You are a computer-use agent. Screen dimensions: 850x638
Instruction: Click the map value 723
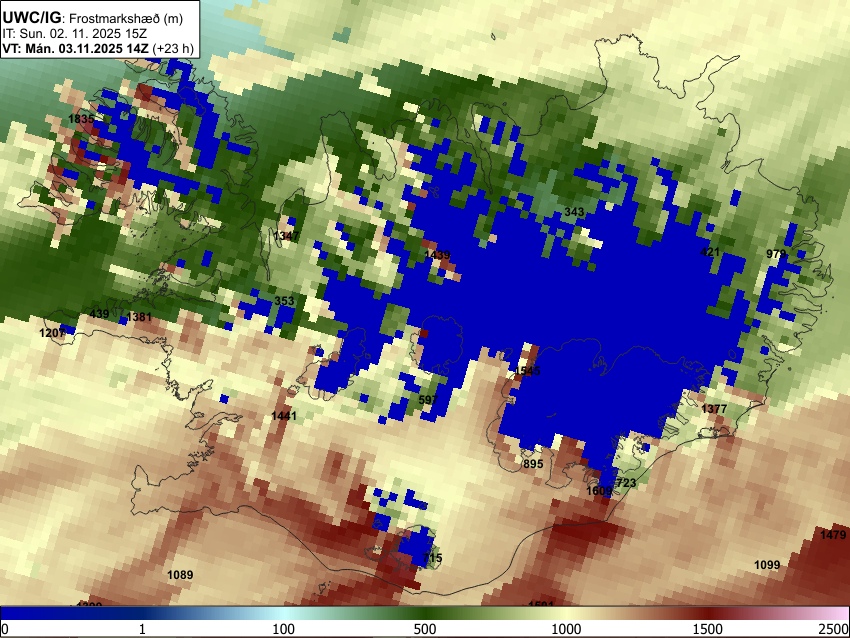[x=626, y=483]
